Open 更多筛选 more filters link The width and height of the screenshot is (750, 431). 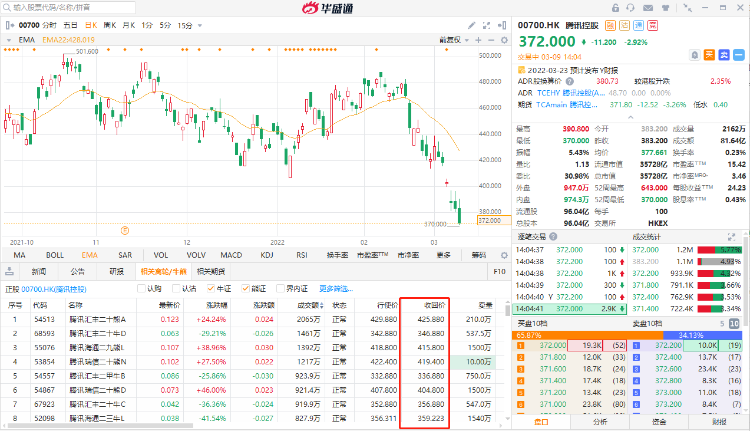pos(336,288)
